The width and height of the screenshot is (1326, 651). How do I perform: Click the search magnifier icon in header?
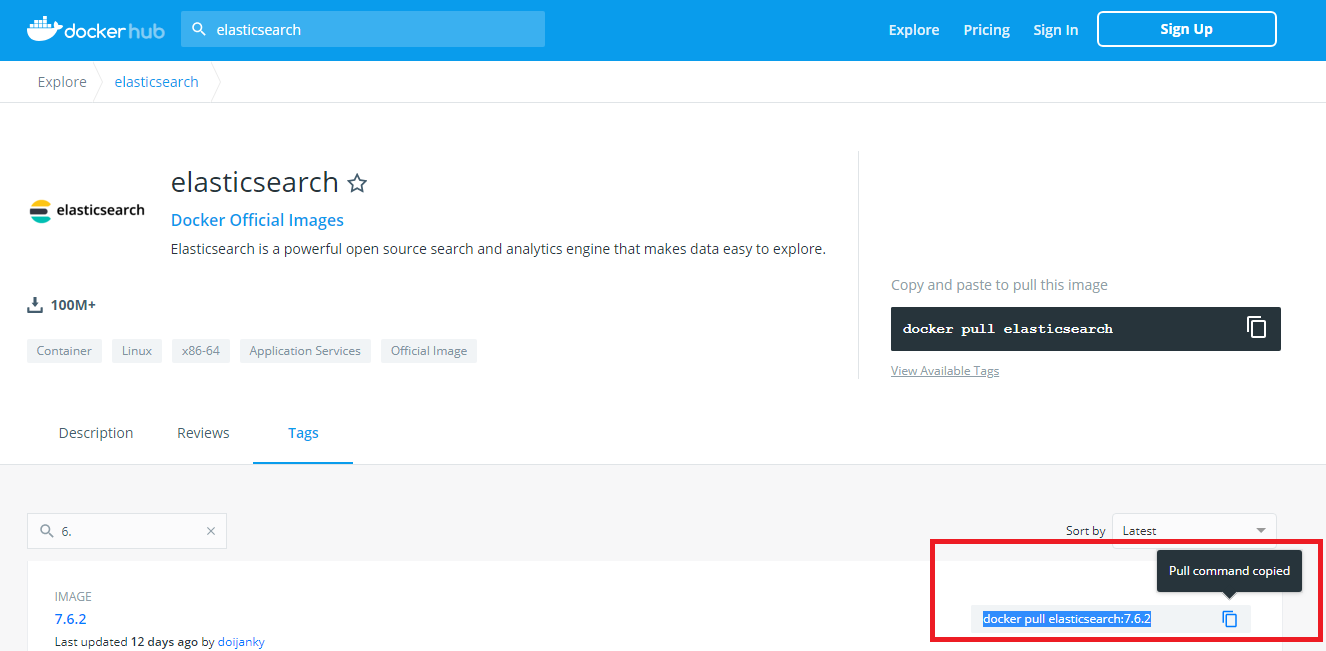[x=199, y=30]
